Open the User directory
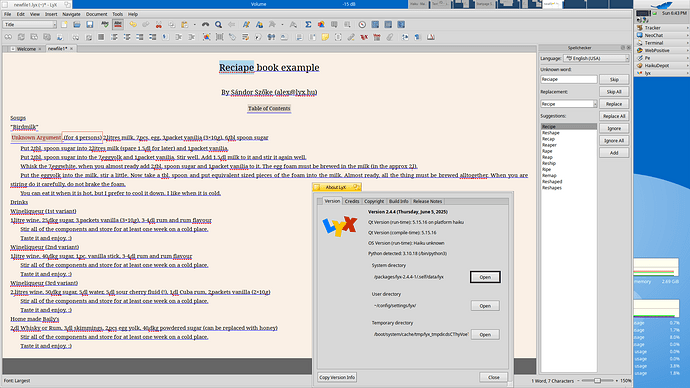Screen dimensions: 690x388 (485, 306)
